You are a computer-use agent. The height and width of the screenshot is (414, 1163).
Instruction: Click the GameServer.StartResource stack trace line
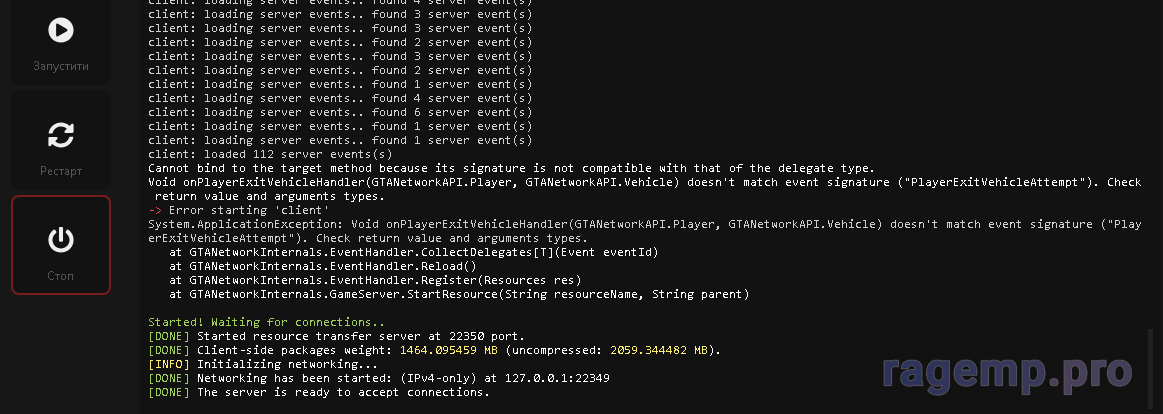(x=459, y=295)
